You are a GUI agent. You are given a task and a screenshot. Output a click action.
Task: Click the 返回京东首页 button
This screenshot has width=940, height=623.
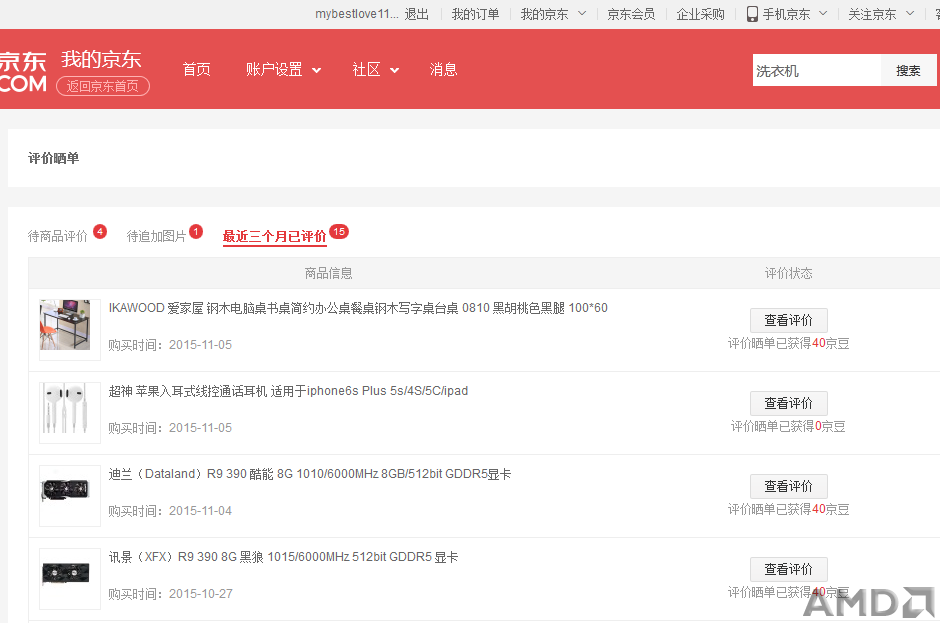tap(103, 86)
